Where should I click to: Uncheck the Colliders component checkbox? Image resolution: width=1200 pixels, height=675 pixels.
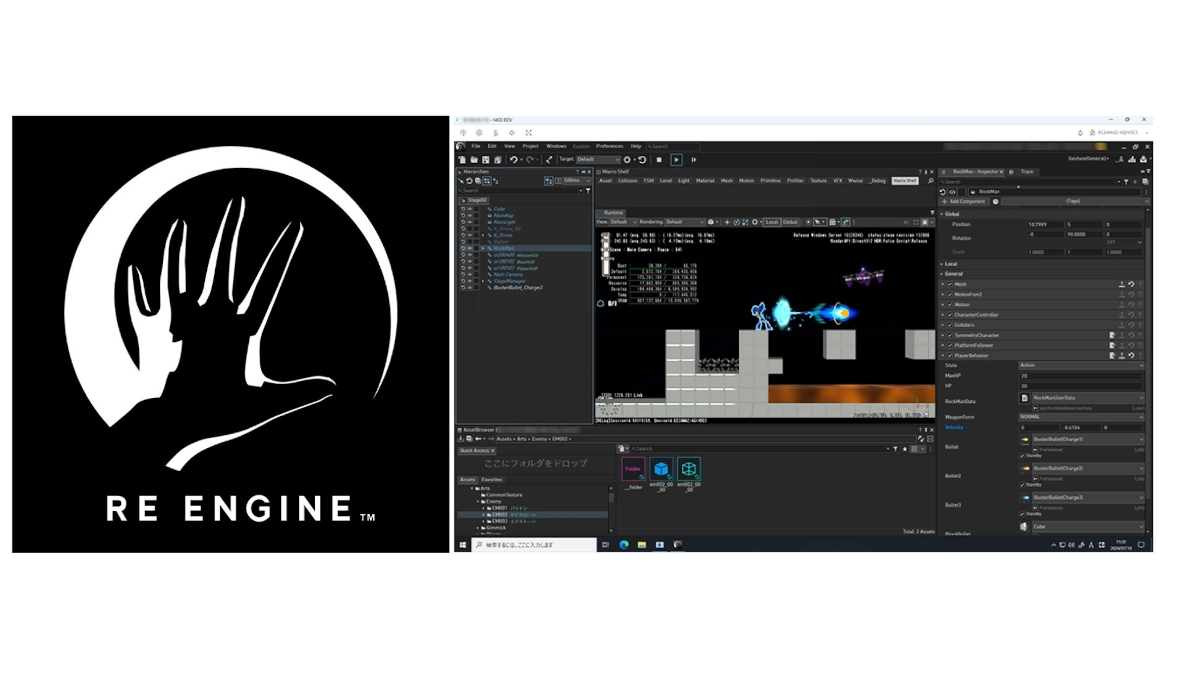coord(950,325)
